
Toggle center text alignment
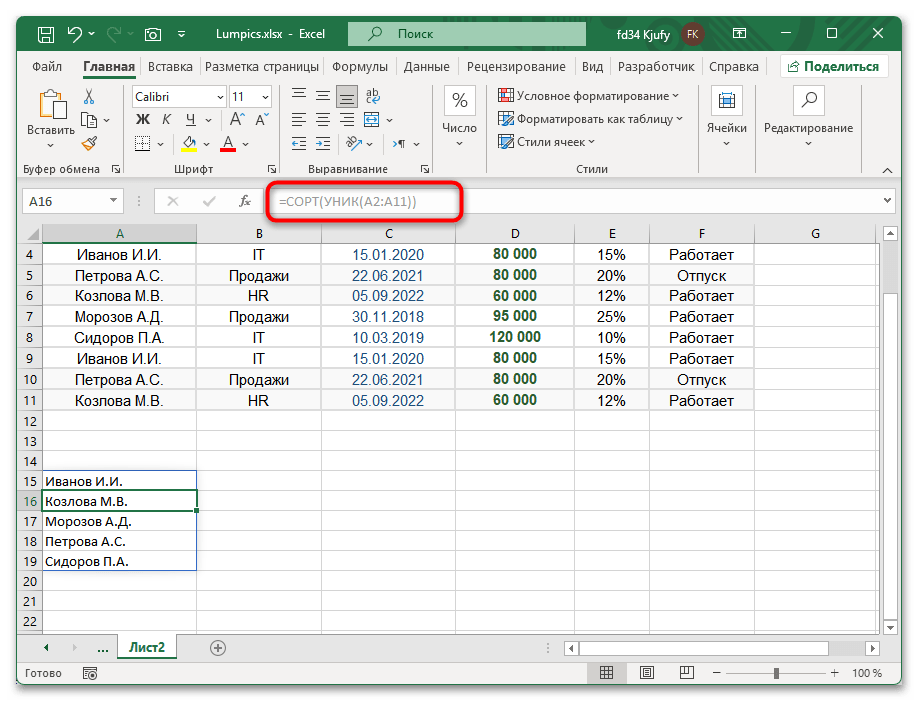322,120
